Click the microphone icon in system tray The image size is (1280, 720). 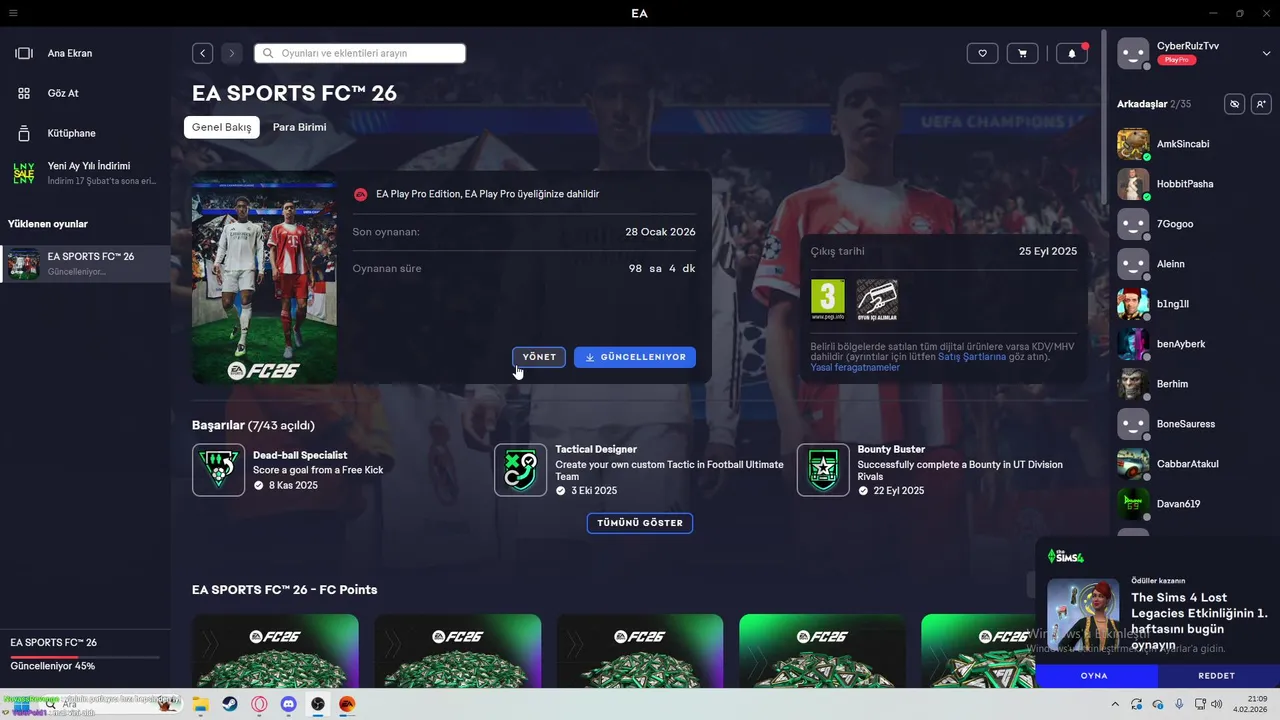coord(1179,704)
